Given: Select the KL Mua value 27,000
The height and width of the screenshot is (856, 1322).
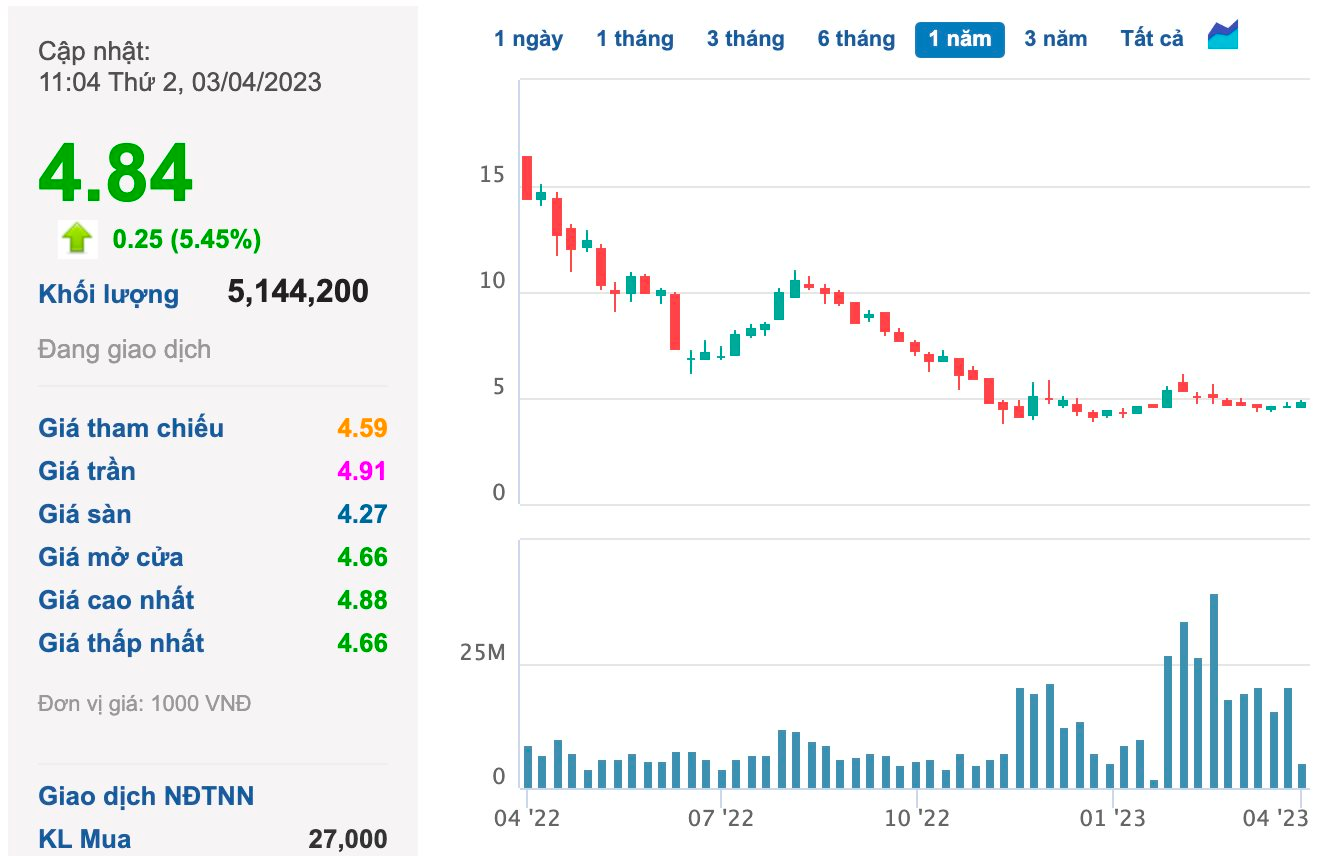Looking at the screenshot, I should (x=348, y=839).
